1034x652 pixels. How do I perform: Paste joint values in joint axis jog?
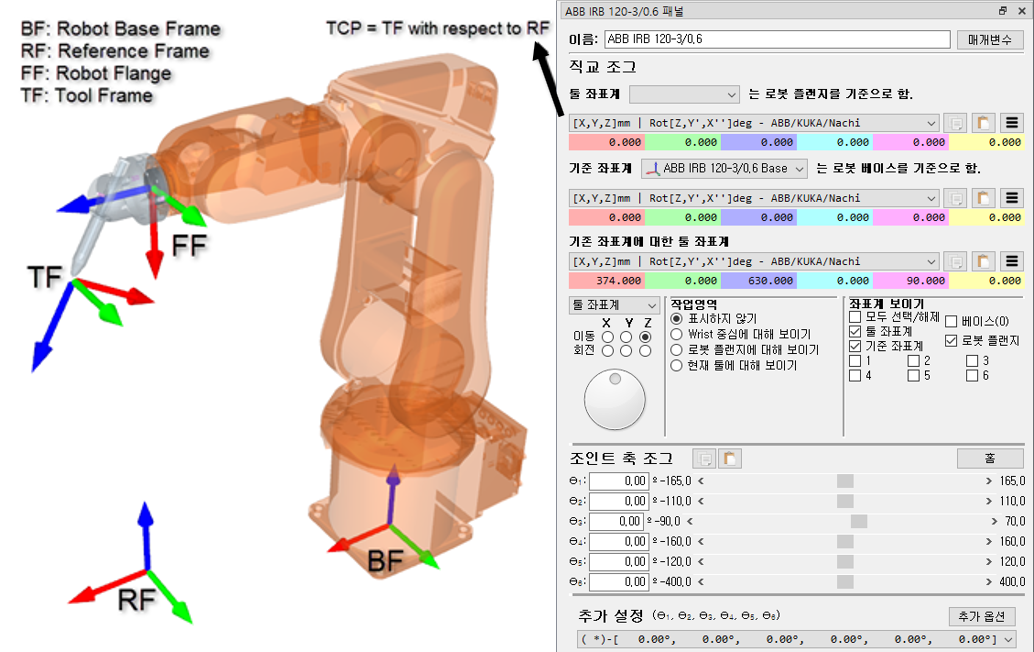click(x=729, y=458)
